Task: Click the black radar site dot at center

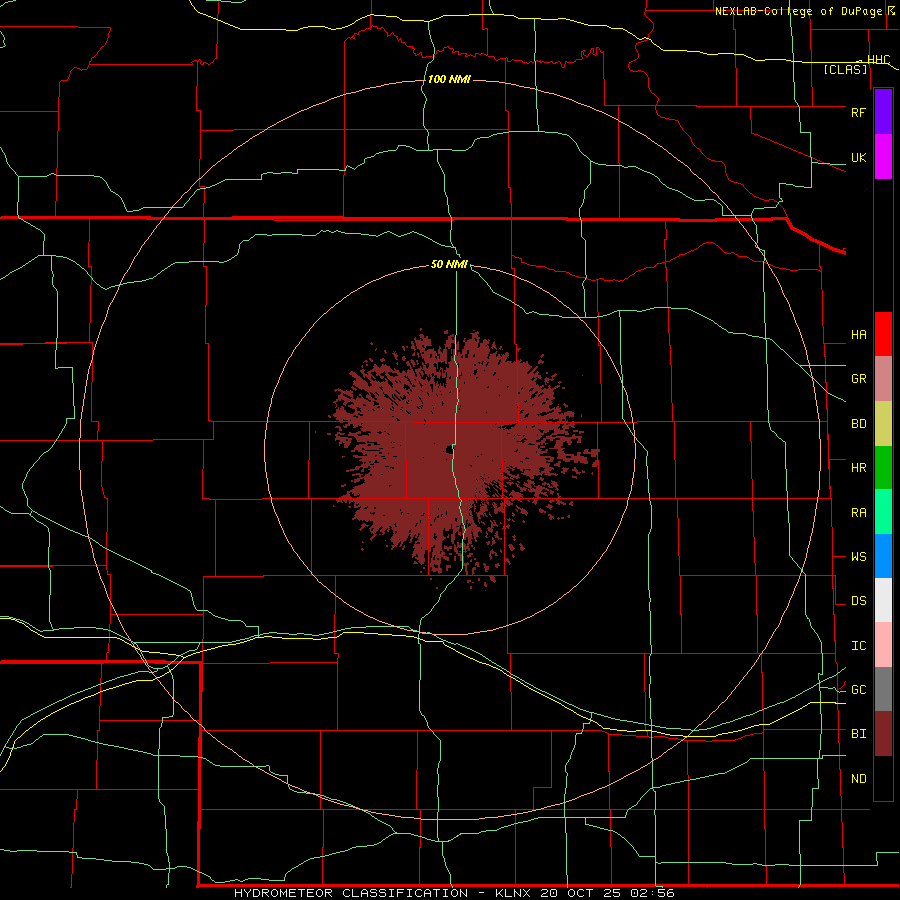Action: 449,451
